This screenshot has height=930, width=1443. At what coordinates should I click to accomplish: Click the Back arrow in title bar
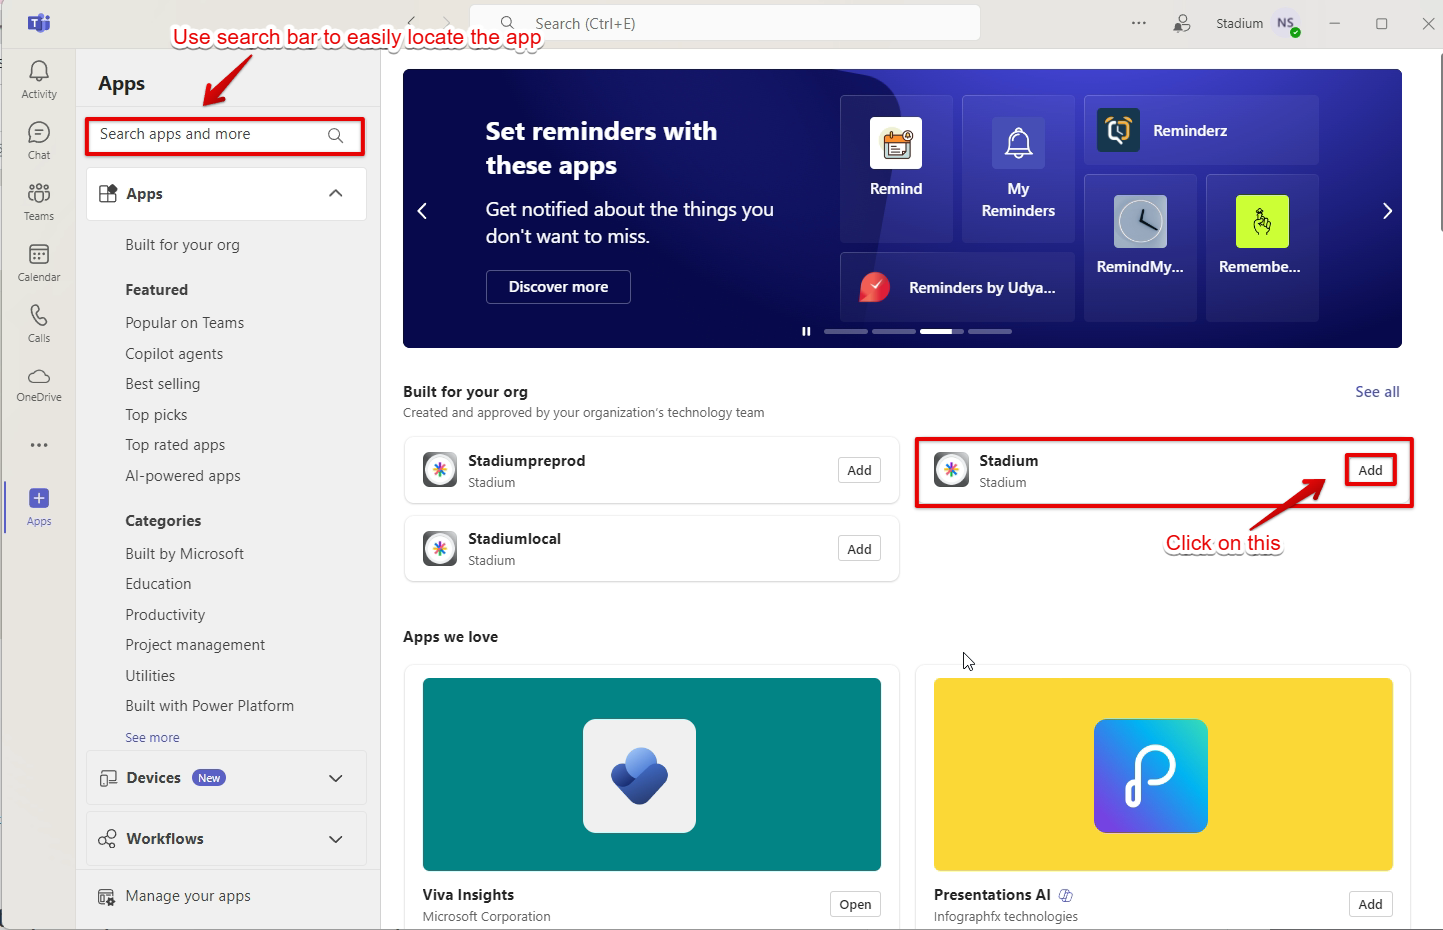pyautogui.click(x=411, y=23)
